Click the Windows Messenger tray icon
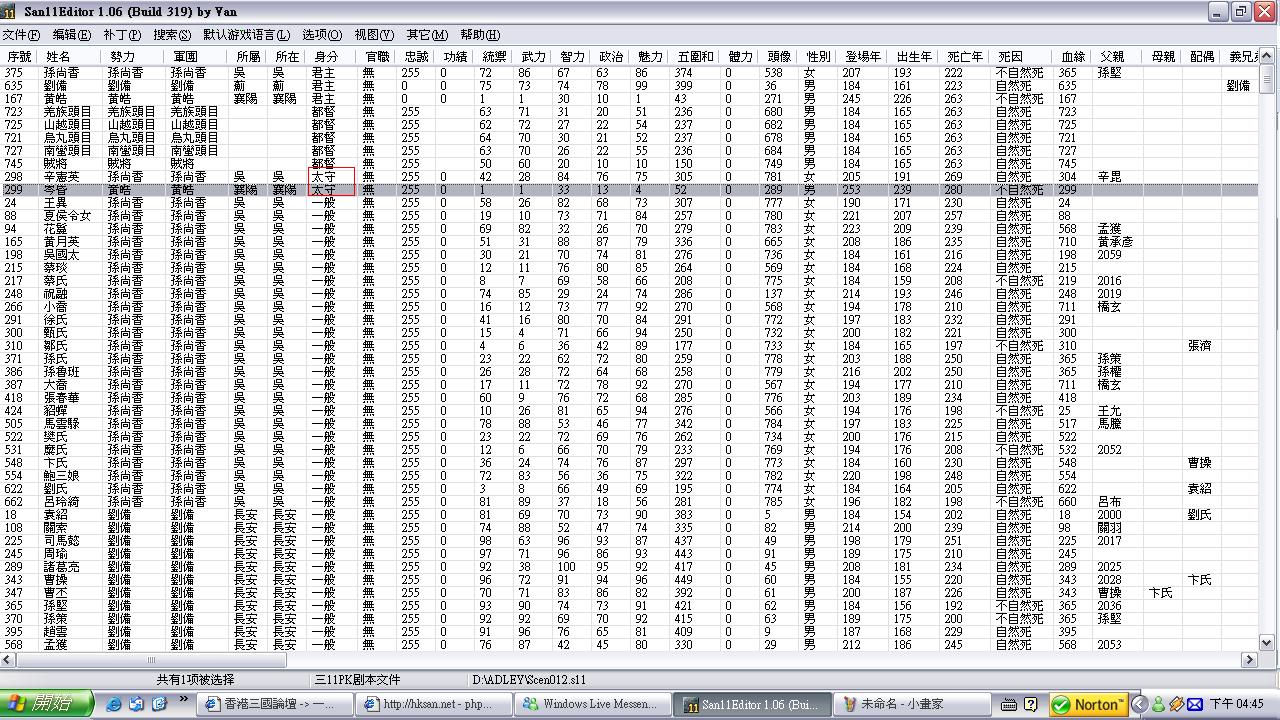The image size is (1280, 720). 1158,704
